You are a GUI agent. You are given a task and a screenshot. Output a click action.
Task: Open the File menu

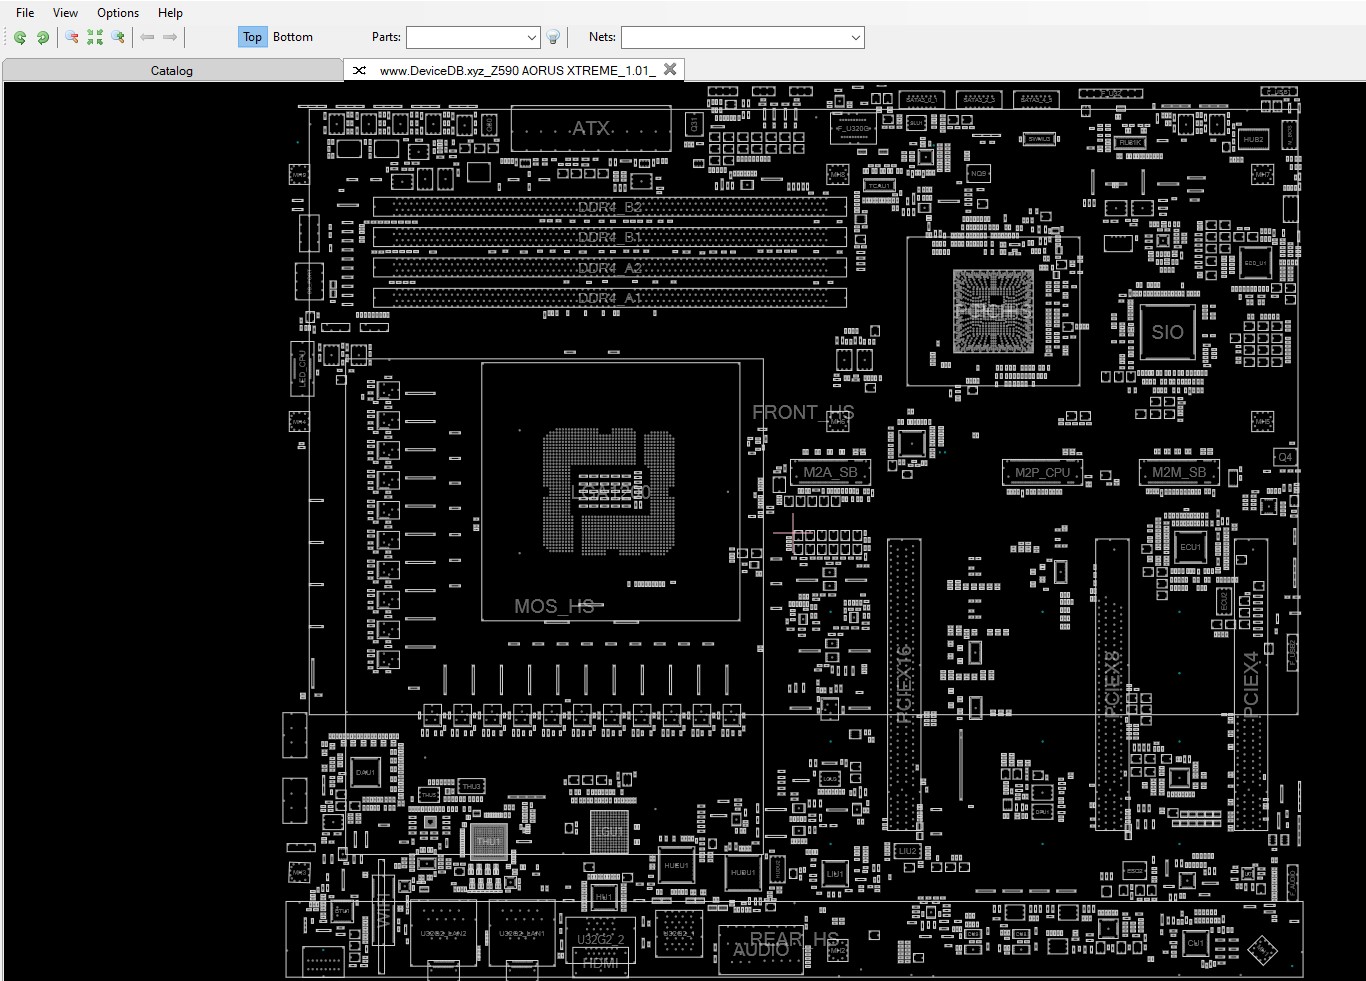click(25, 13)
